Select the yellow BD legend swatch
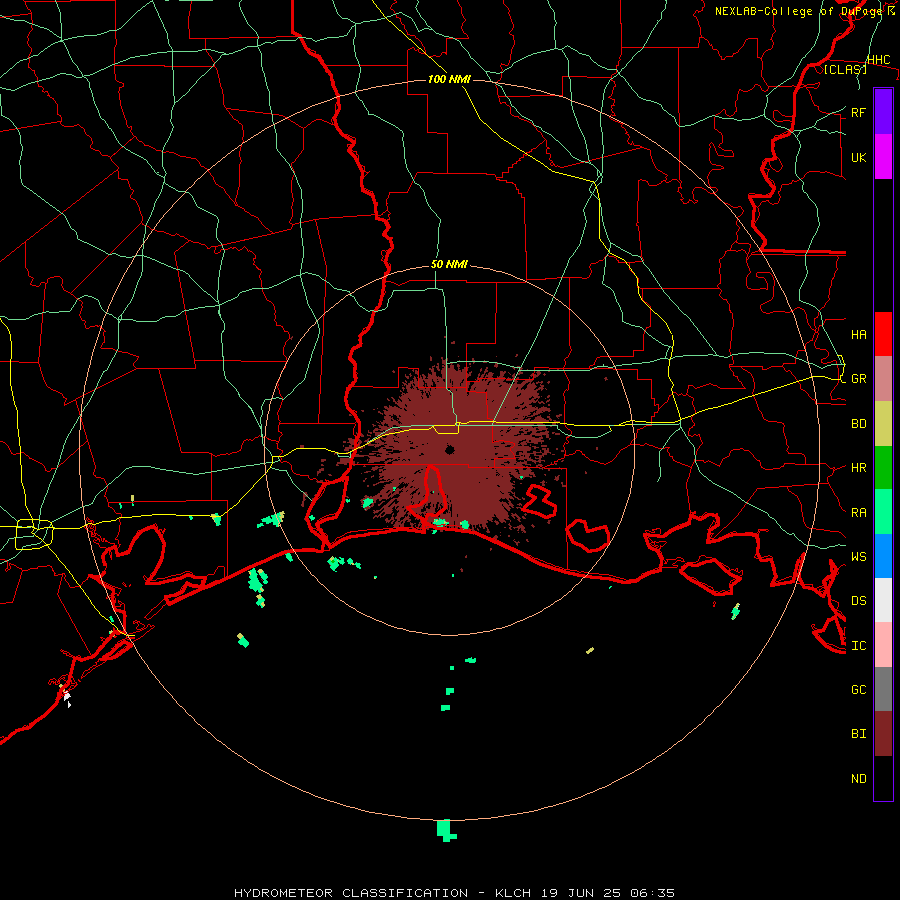Screen dimensions: 900x900 point(883,424)
